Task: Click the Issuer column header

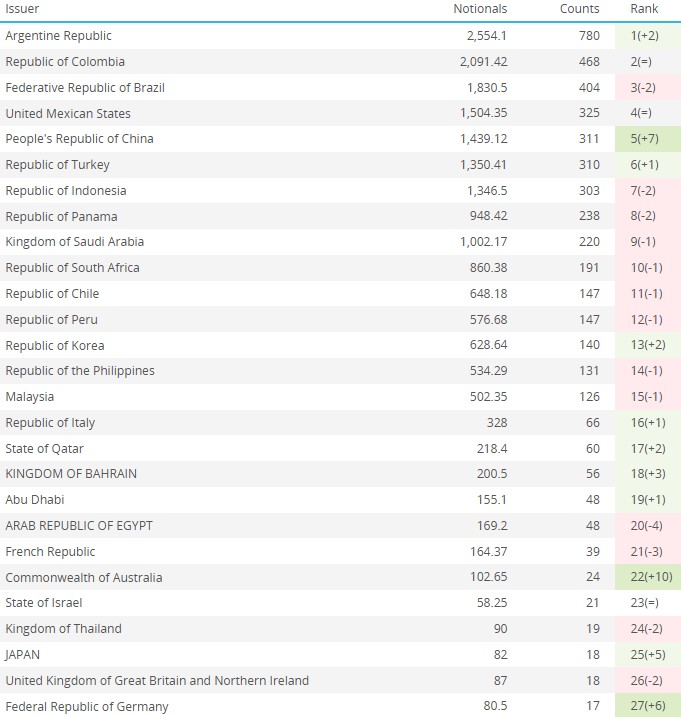Action: click(22, 9)
